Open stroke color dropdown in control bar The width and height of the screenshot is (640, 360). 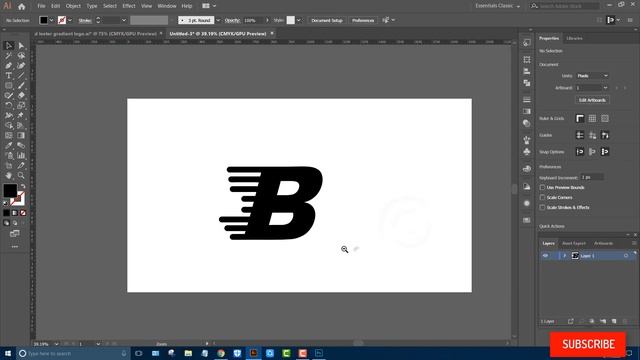click(x=70, y=20)
